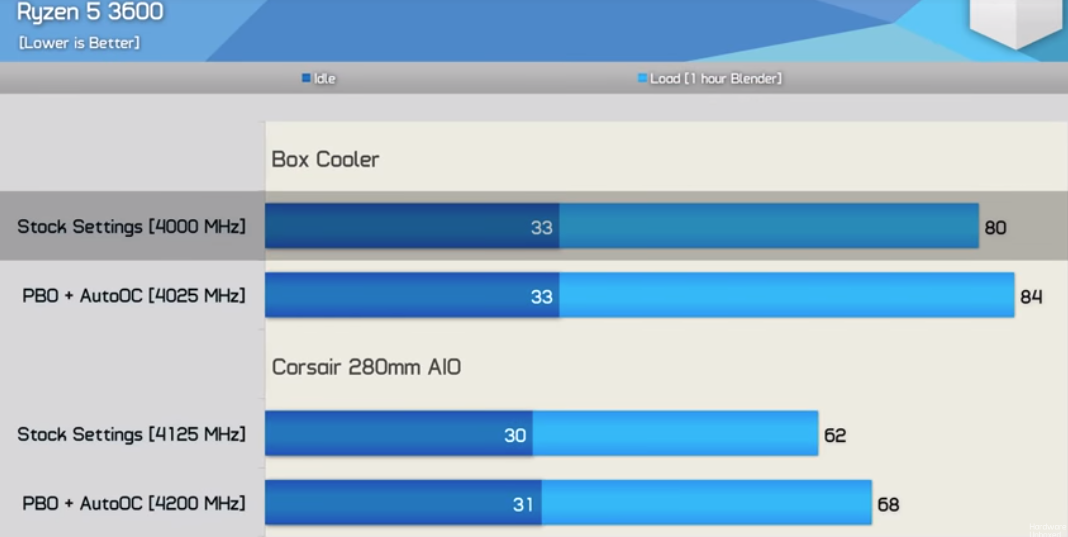
Task: Select the '[Lower is Better]' subtitle
Action: [x=79, y=43]
